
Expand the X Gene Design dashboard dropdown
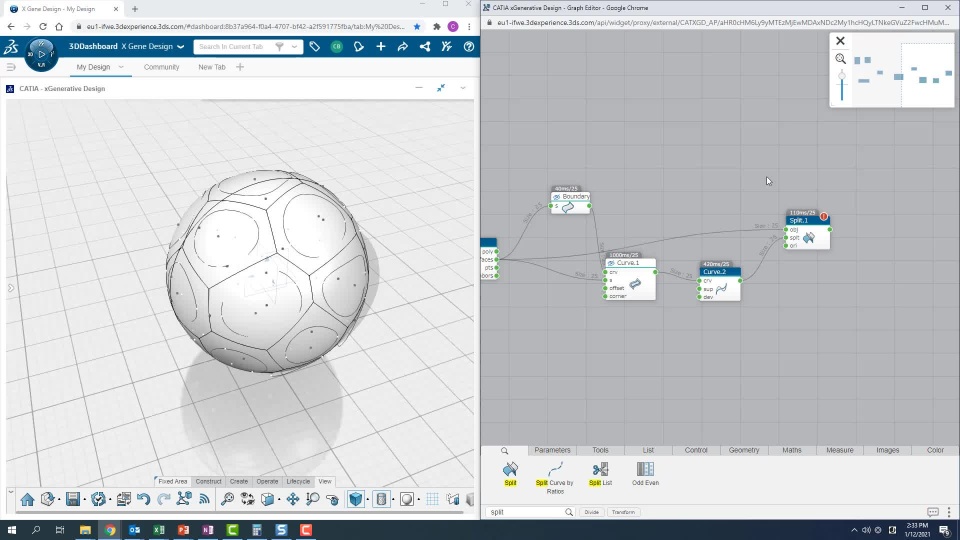(181, 47)
